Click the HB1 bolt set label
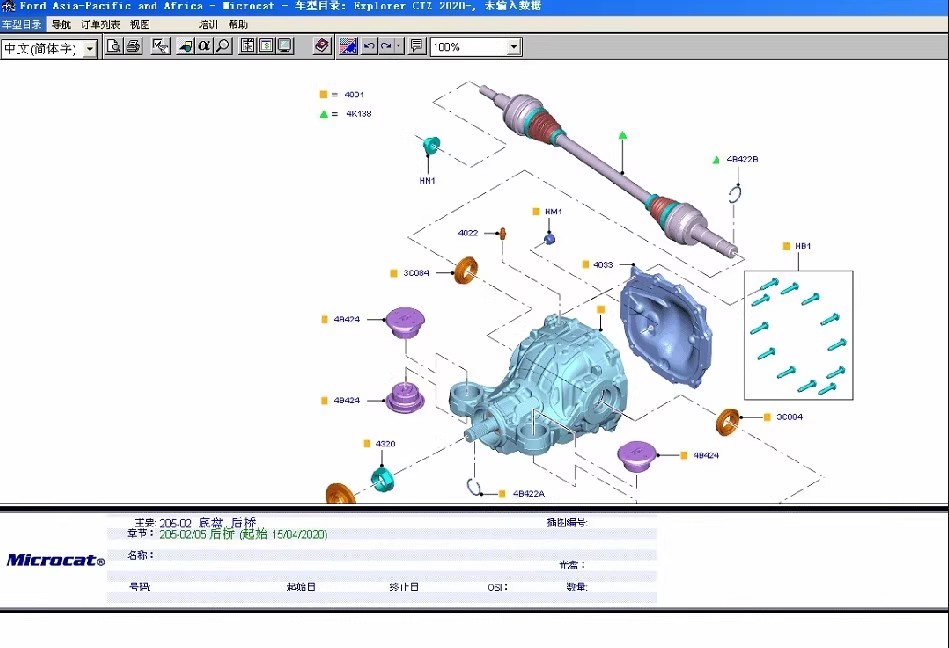Image resolution: width=949 pixels, height=648 pixels. point(802,246)
